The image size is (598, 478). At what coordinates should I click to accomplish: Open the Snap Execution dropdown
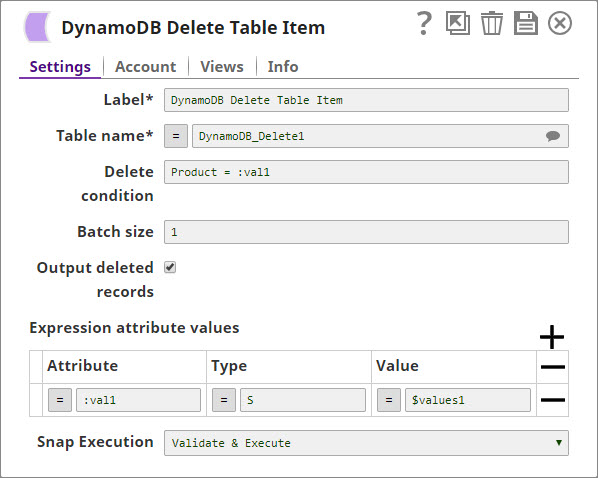click(366, 443)
